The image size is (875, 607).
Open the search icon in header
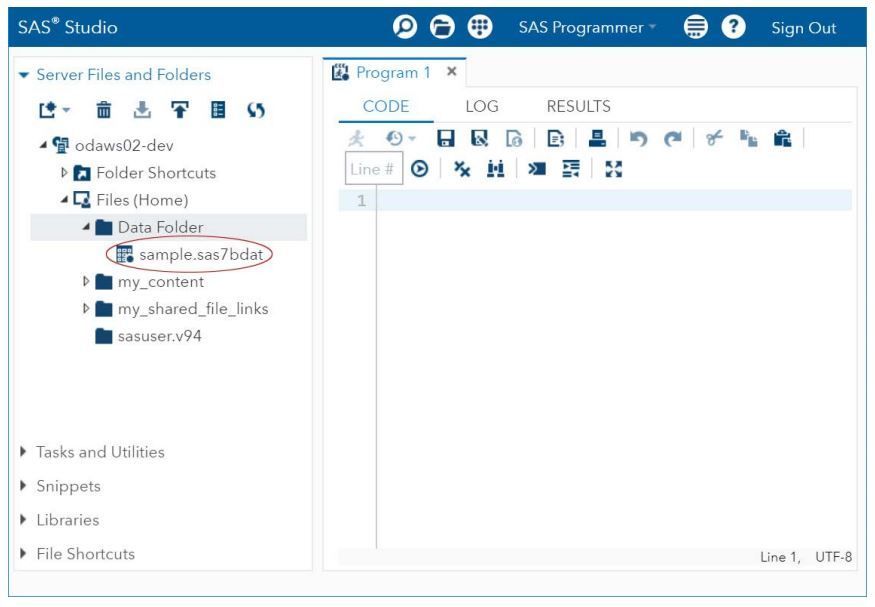pyautogui.click(x=405, y=27)
